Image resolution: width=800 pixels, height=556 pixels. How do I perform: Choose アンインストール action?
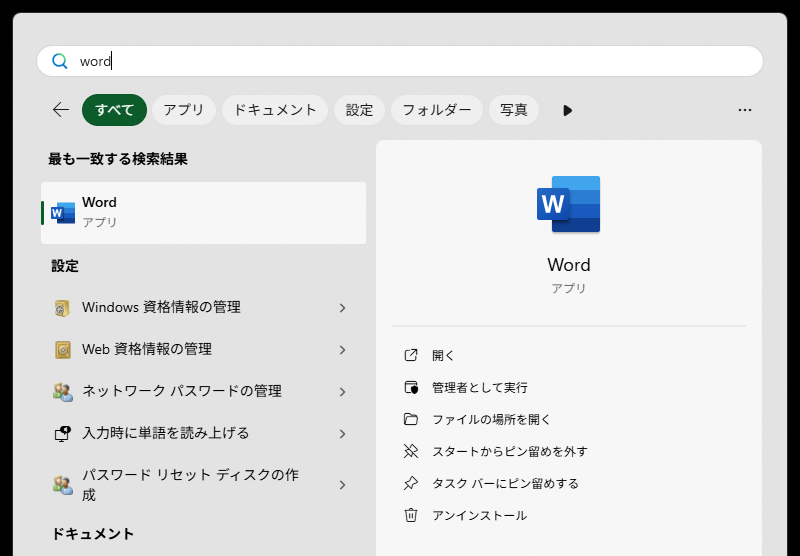[x=480, y=515]
